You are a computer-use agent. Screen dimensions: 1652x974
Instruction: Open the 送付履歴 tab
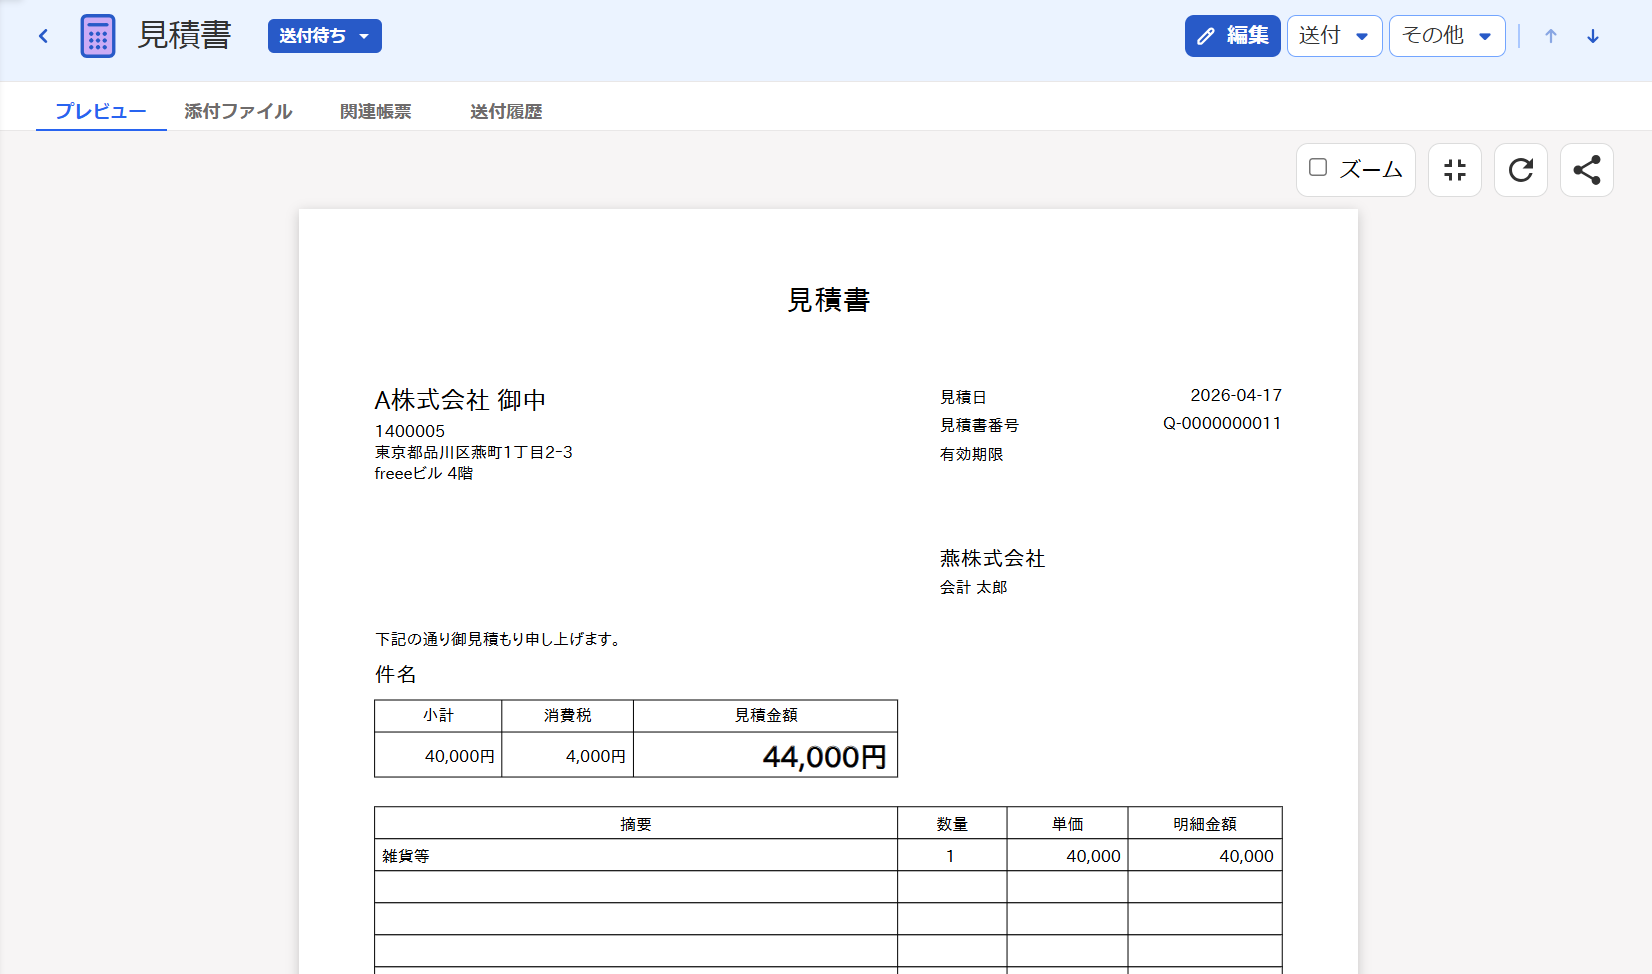point(506,111)
